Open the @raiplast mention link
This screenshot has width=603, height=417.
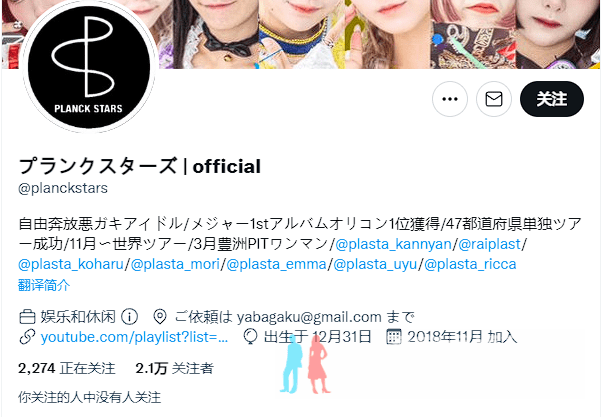[489, 244]
